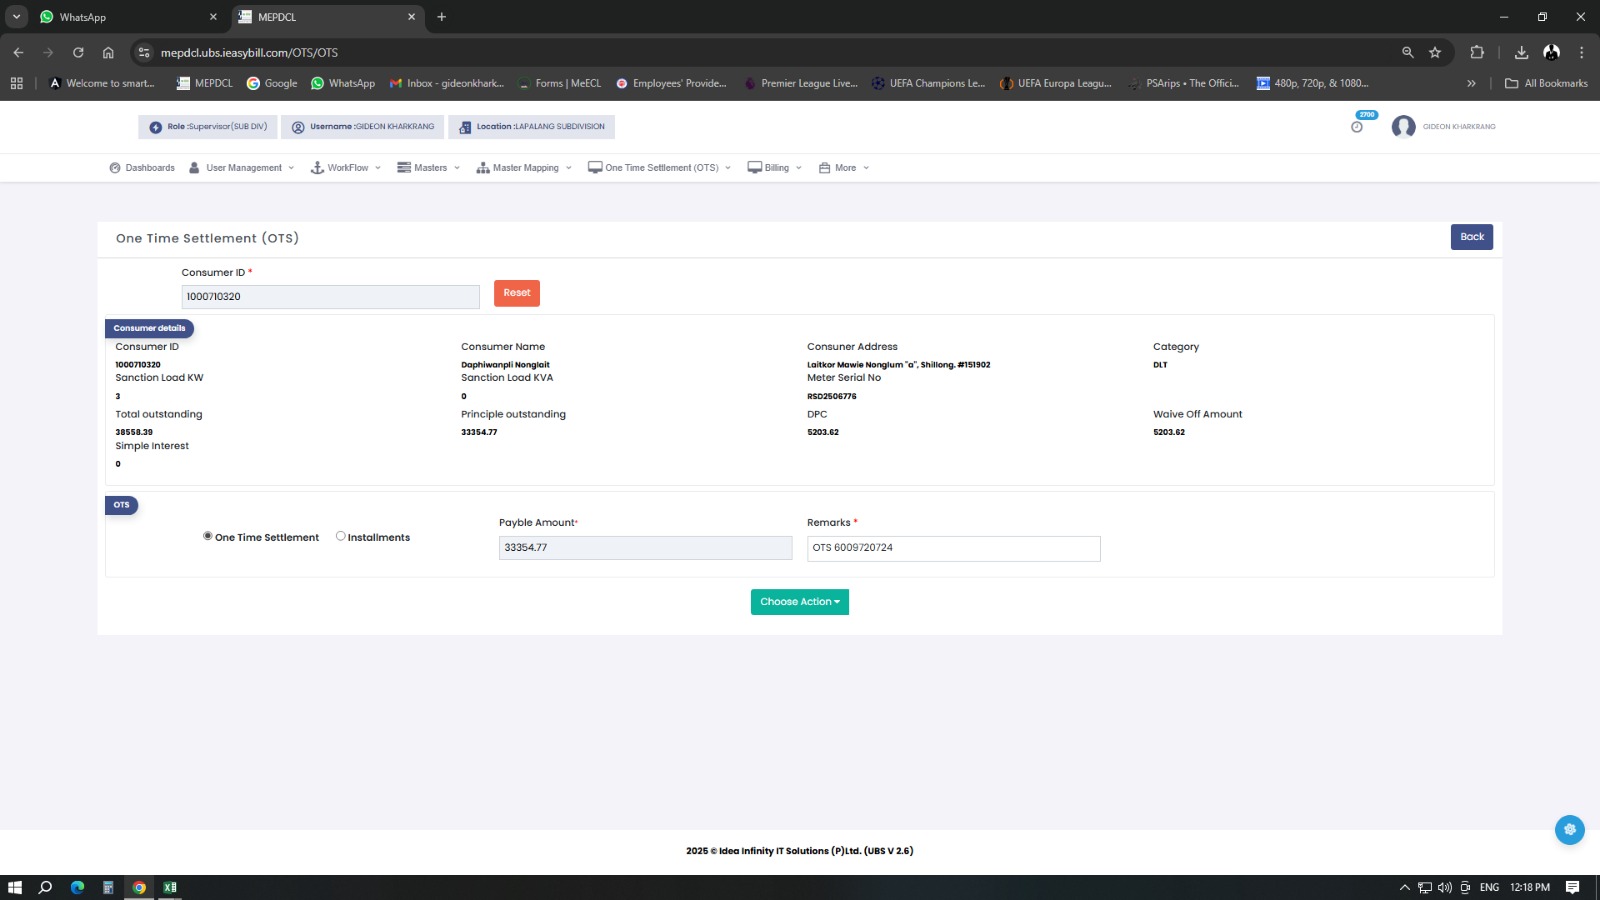Expand the Choose Action dropdown
Screen dimensions: 1600x900
pos(799,602)
